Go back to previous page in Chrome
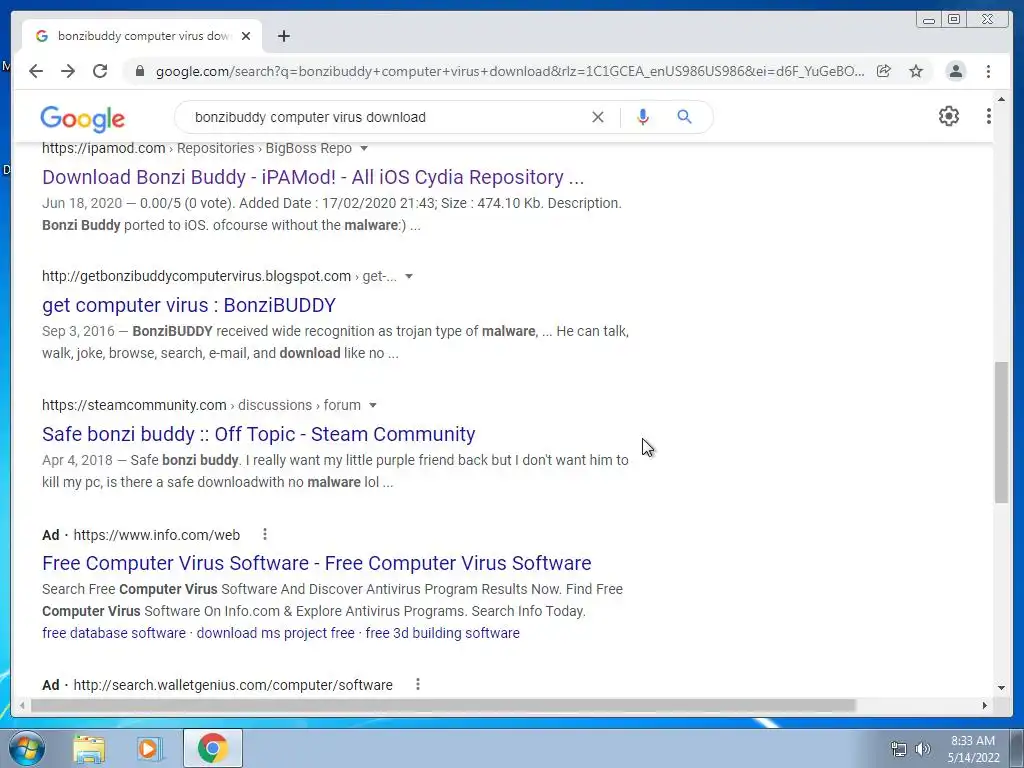This screenshot has height=768, width=1024. coord(36,71)
